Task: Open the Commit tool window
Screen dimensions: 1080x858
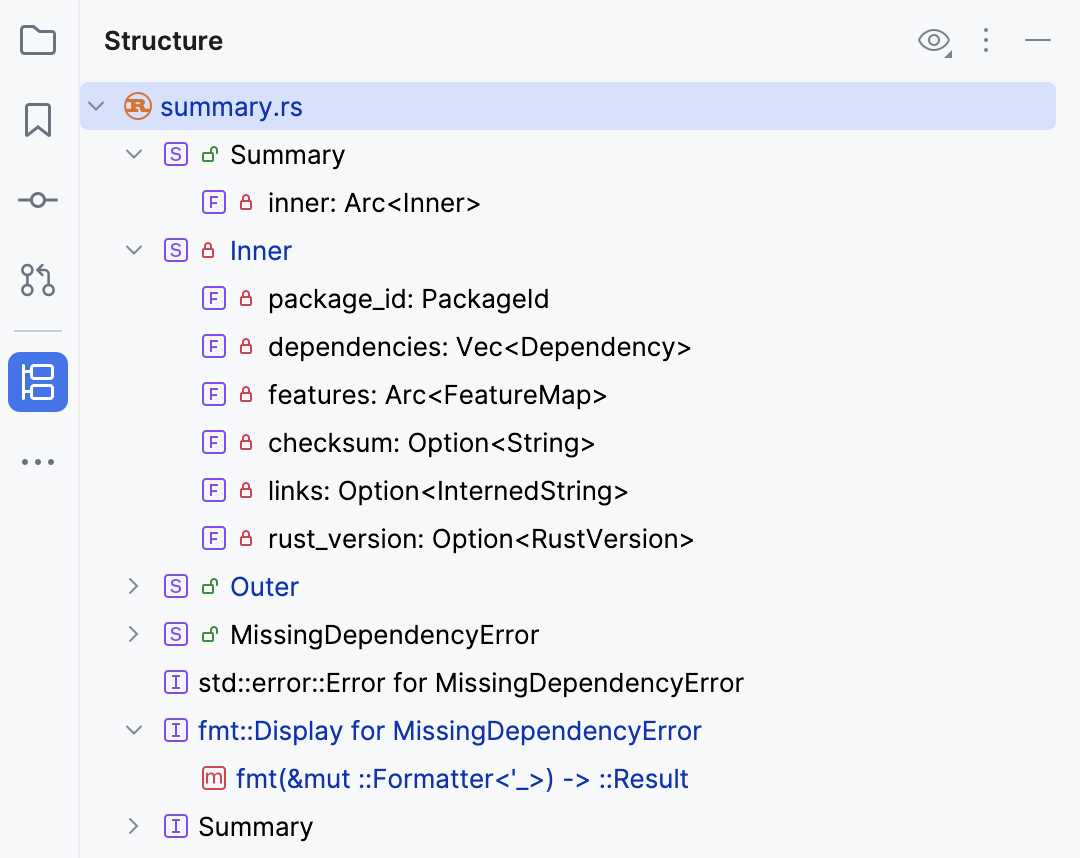Action: point(37,199)
